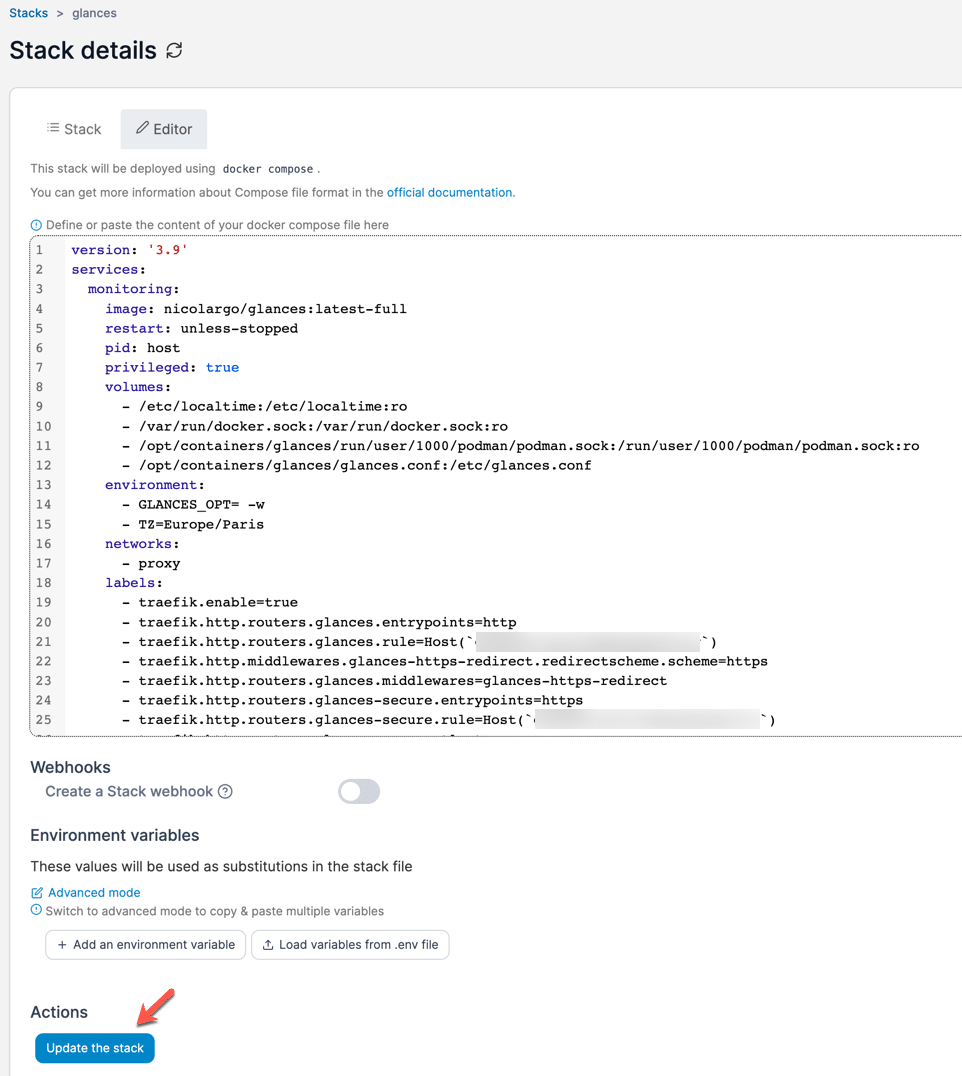The height and width of the screenshot is (1076, 962).
Task: Load variables from .env file
Action: [x=350, y=944]
